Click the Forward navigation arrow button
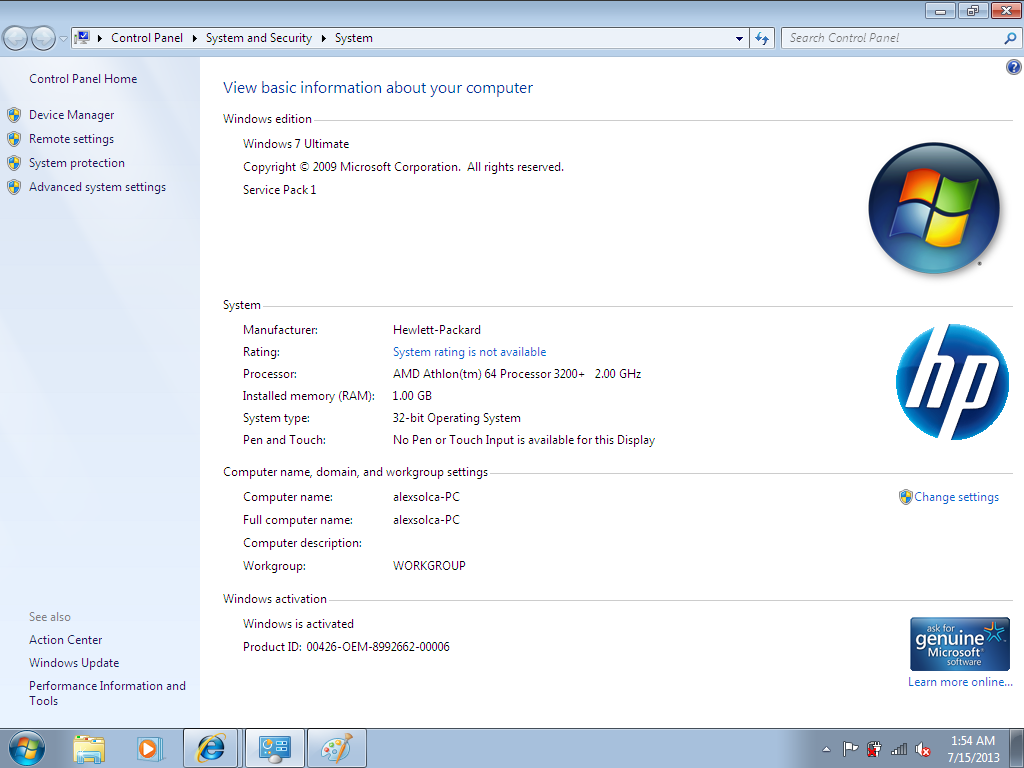 (43, 39)
